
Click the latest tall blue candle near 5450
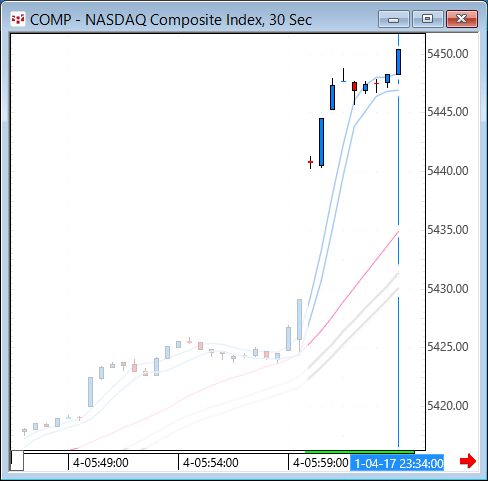click(398, 62)
